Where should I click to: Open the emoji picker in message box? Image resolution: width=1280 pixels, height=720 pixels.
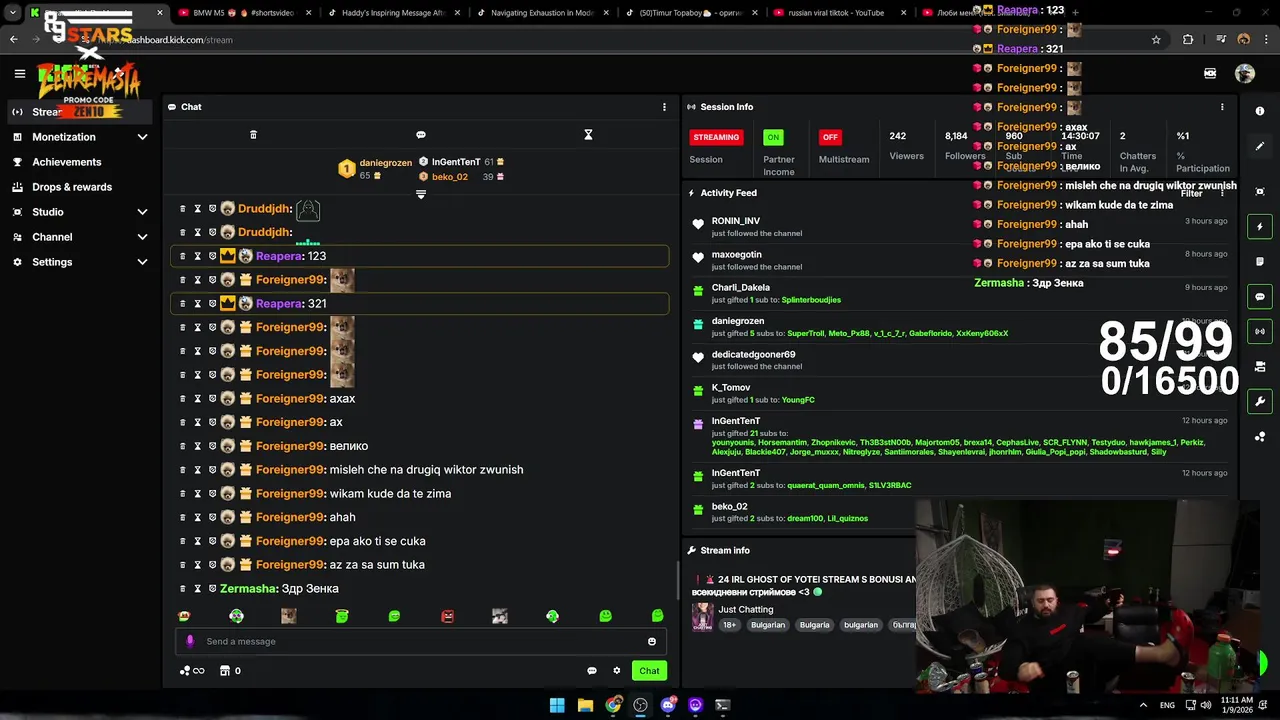tap(652, 642)
